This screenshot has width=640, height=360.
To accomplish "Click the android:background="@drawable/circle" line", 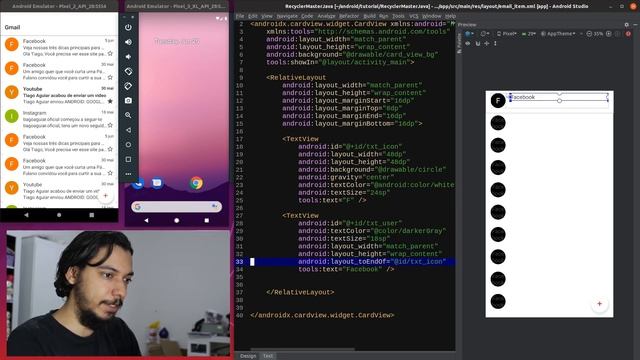I will point(372,169).
